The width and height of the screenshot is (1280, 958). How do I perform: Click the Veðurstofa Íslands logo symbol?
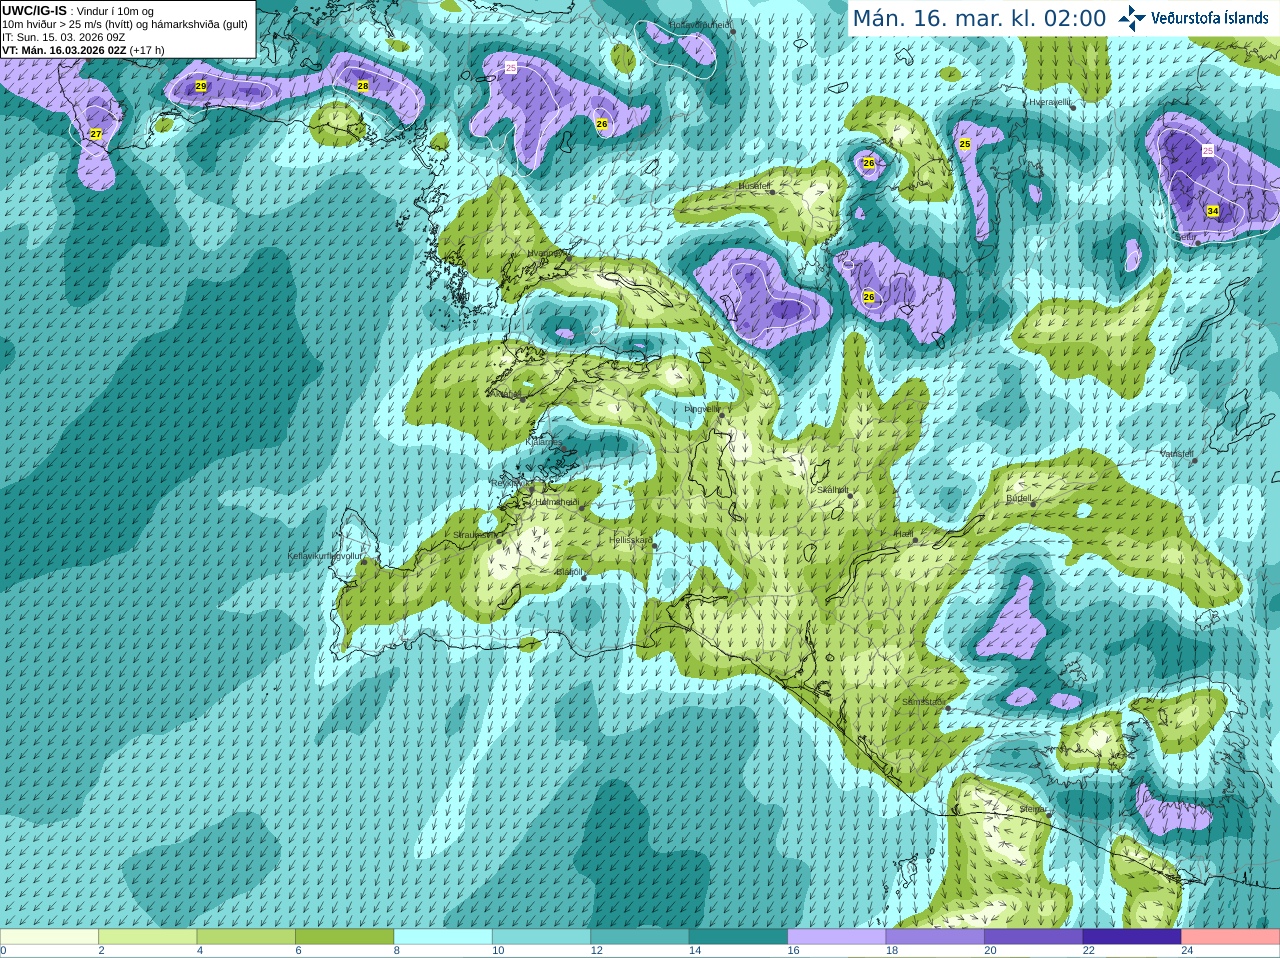coord(1132,18)
